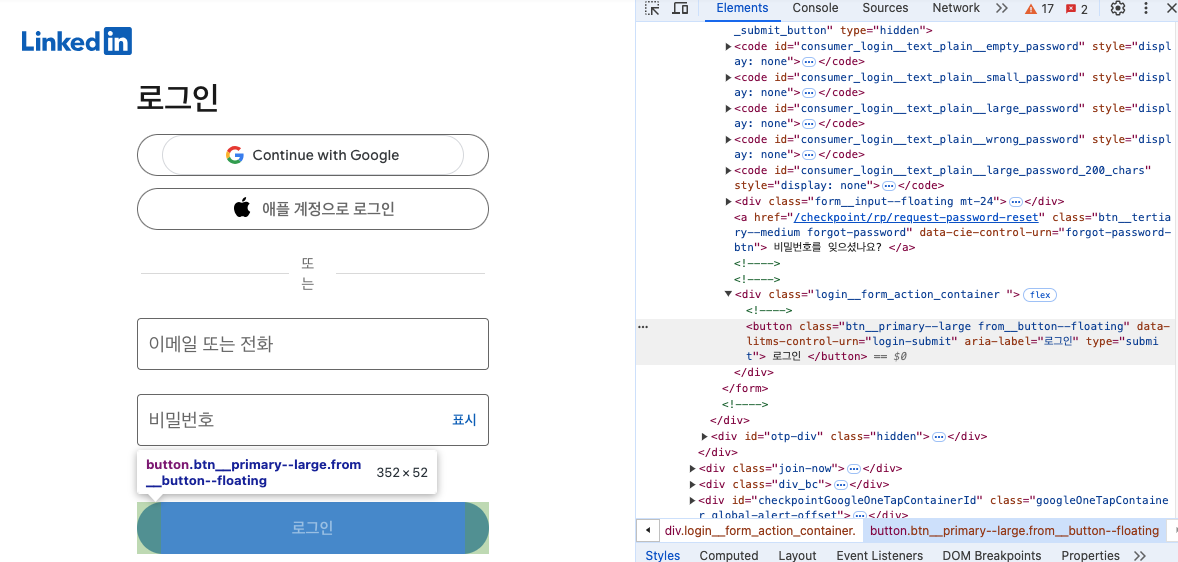Screen dimensions: 1178x562
Task: Click ellipsis in the empty_password code node
Action: [x=809, y=62]
